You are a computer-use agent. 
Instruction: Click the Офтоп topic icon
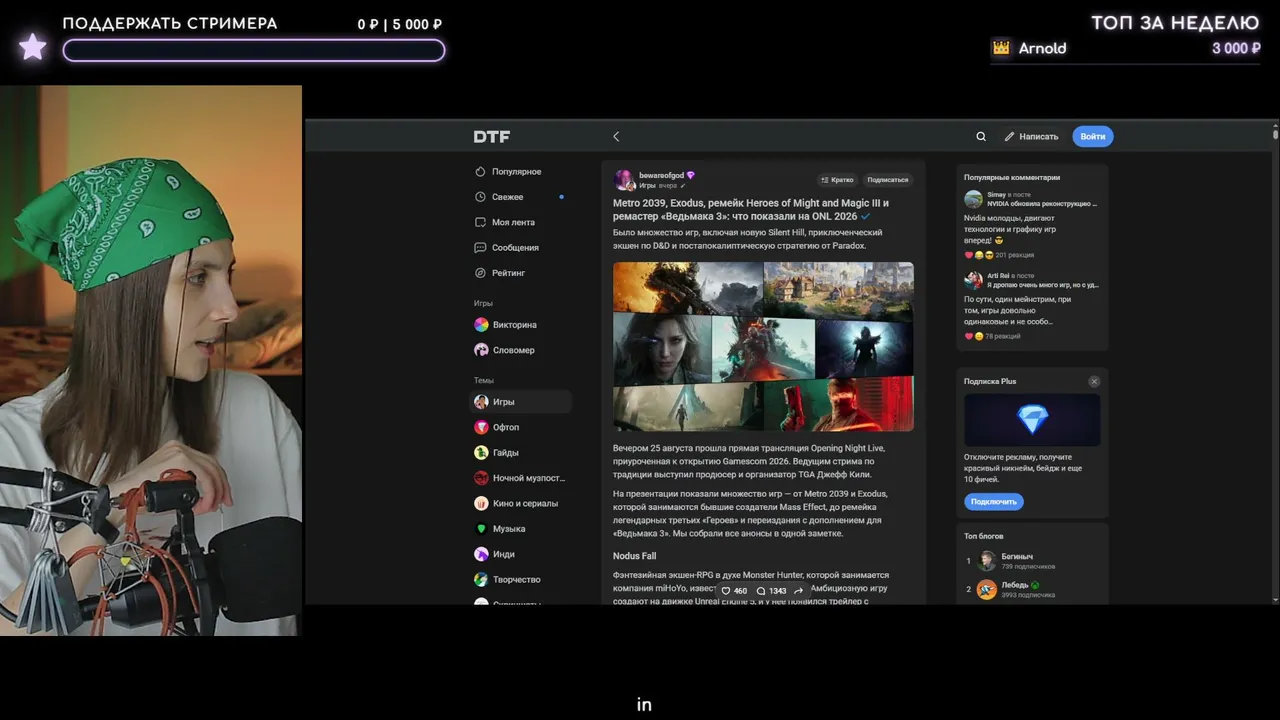(x=481, y=427)
